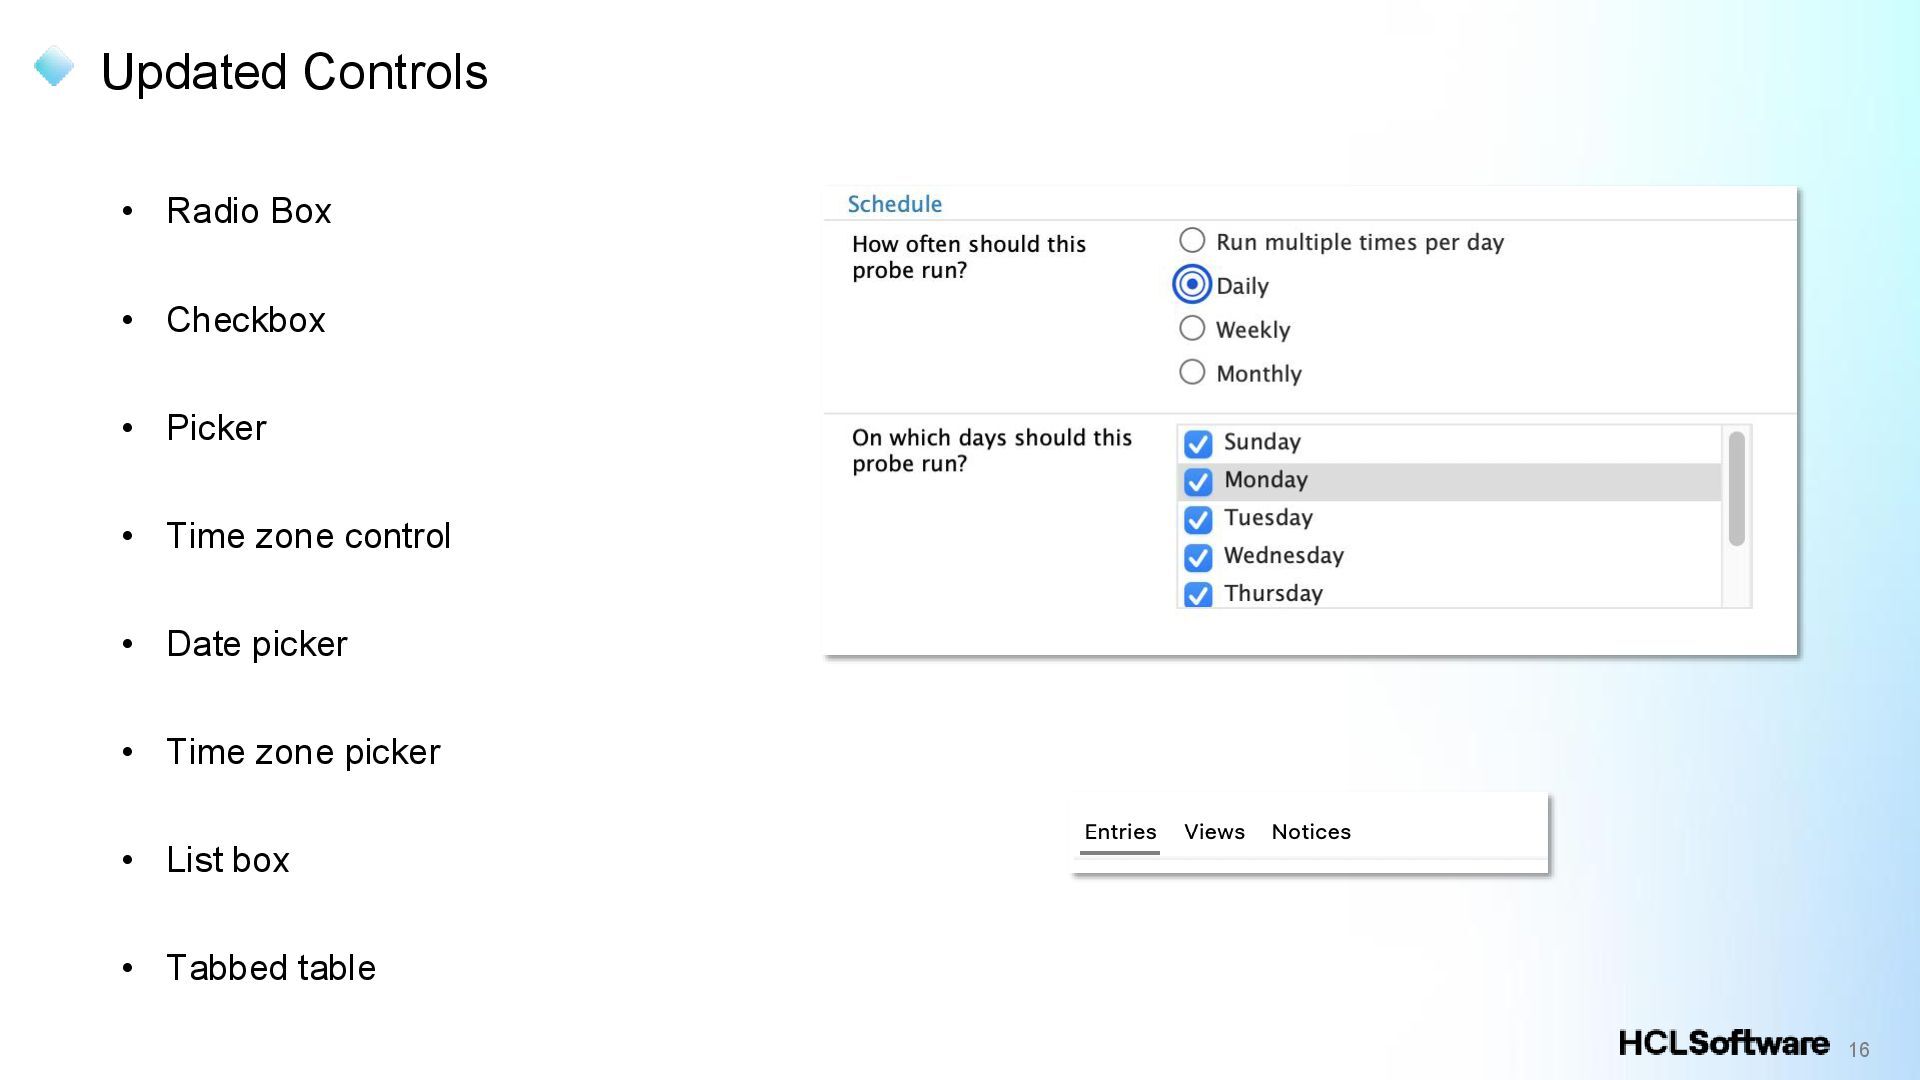Click the Updated Controls title
Screen dimensions: 1920x1080
coord(294,72)
